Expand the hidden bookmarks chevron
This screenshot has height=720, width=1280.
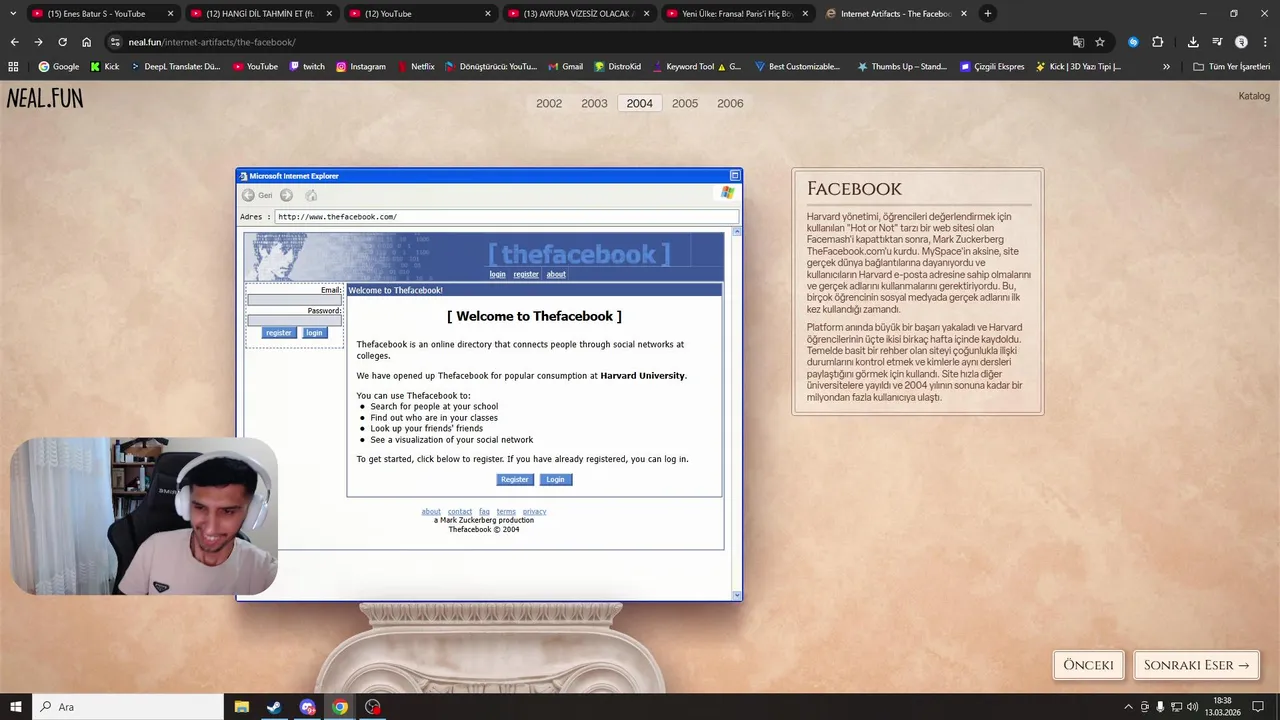click(x=1166, y=66)
